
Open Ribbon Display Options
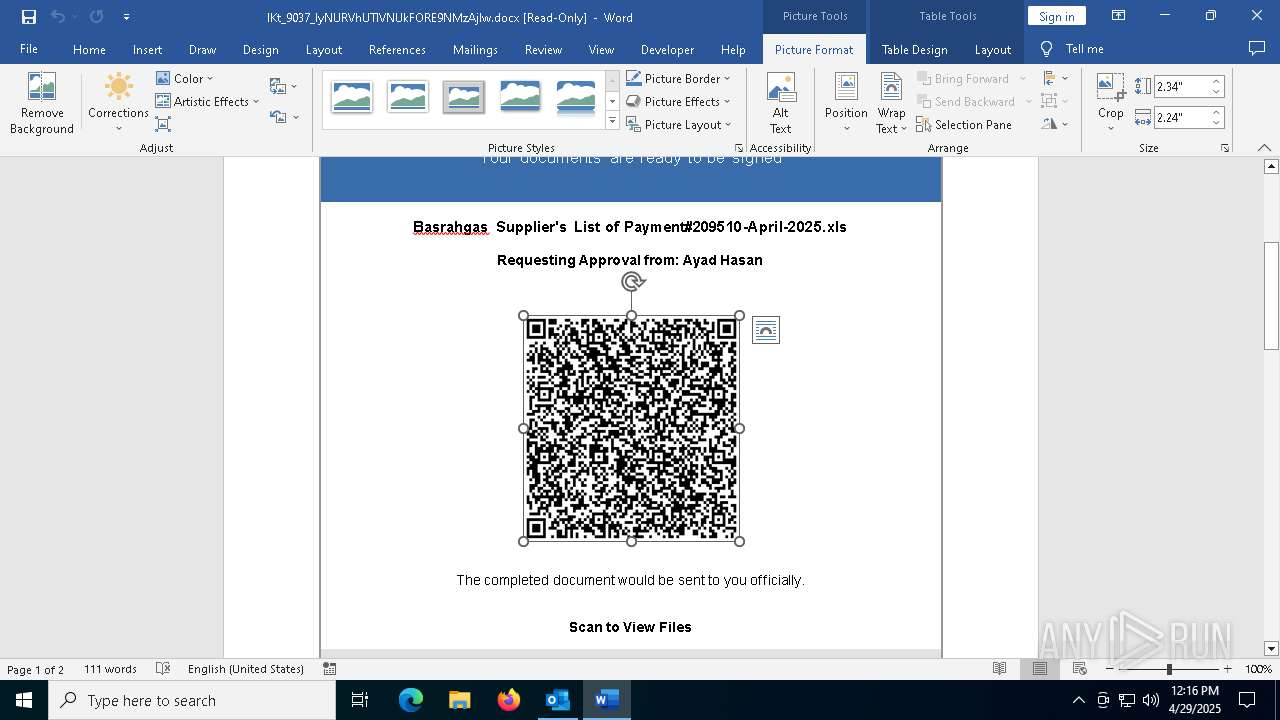(x=1119, y=16)
